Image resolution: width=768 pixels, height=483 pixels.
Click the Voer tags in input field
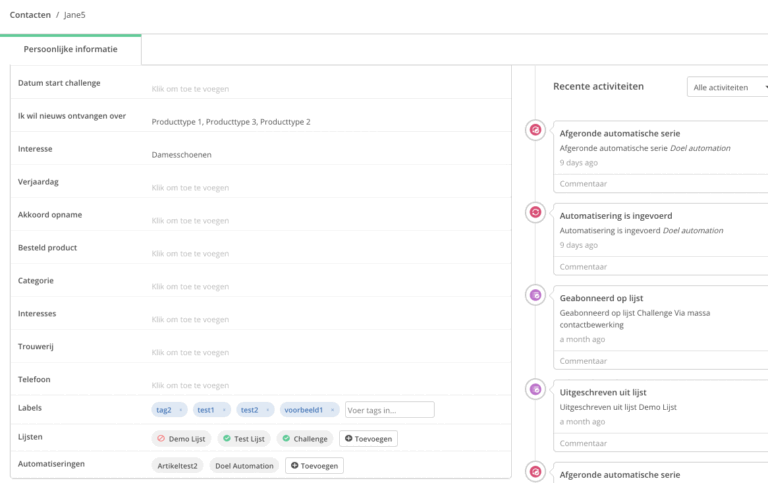click(389, 410)
